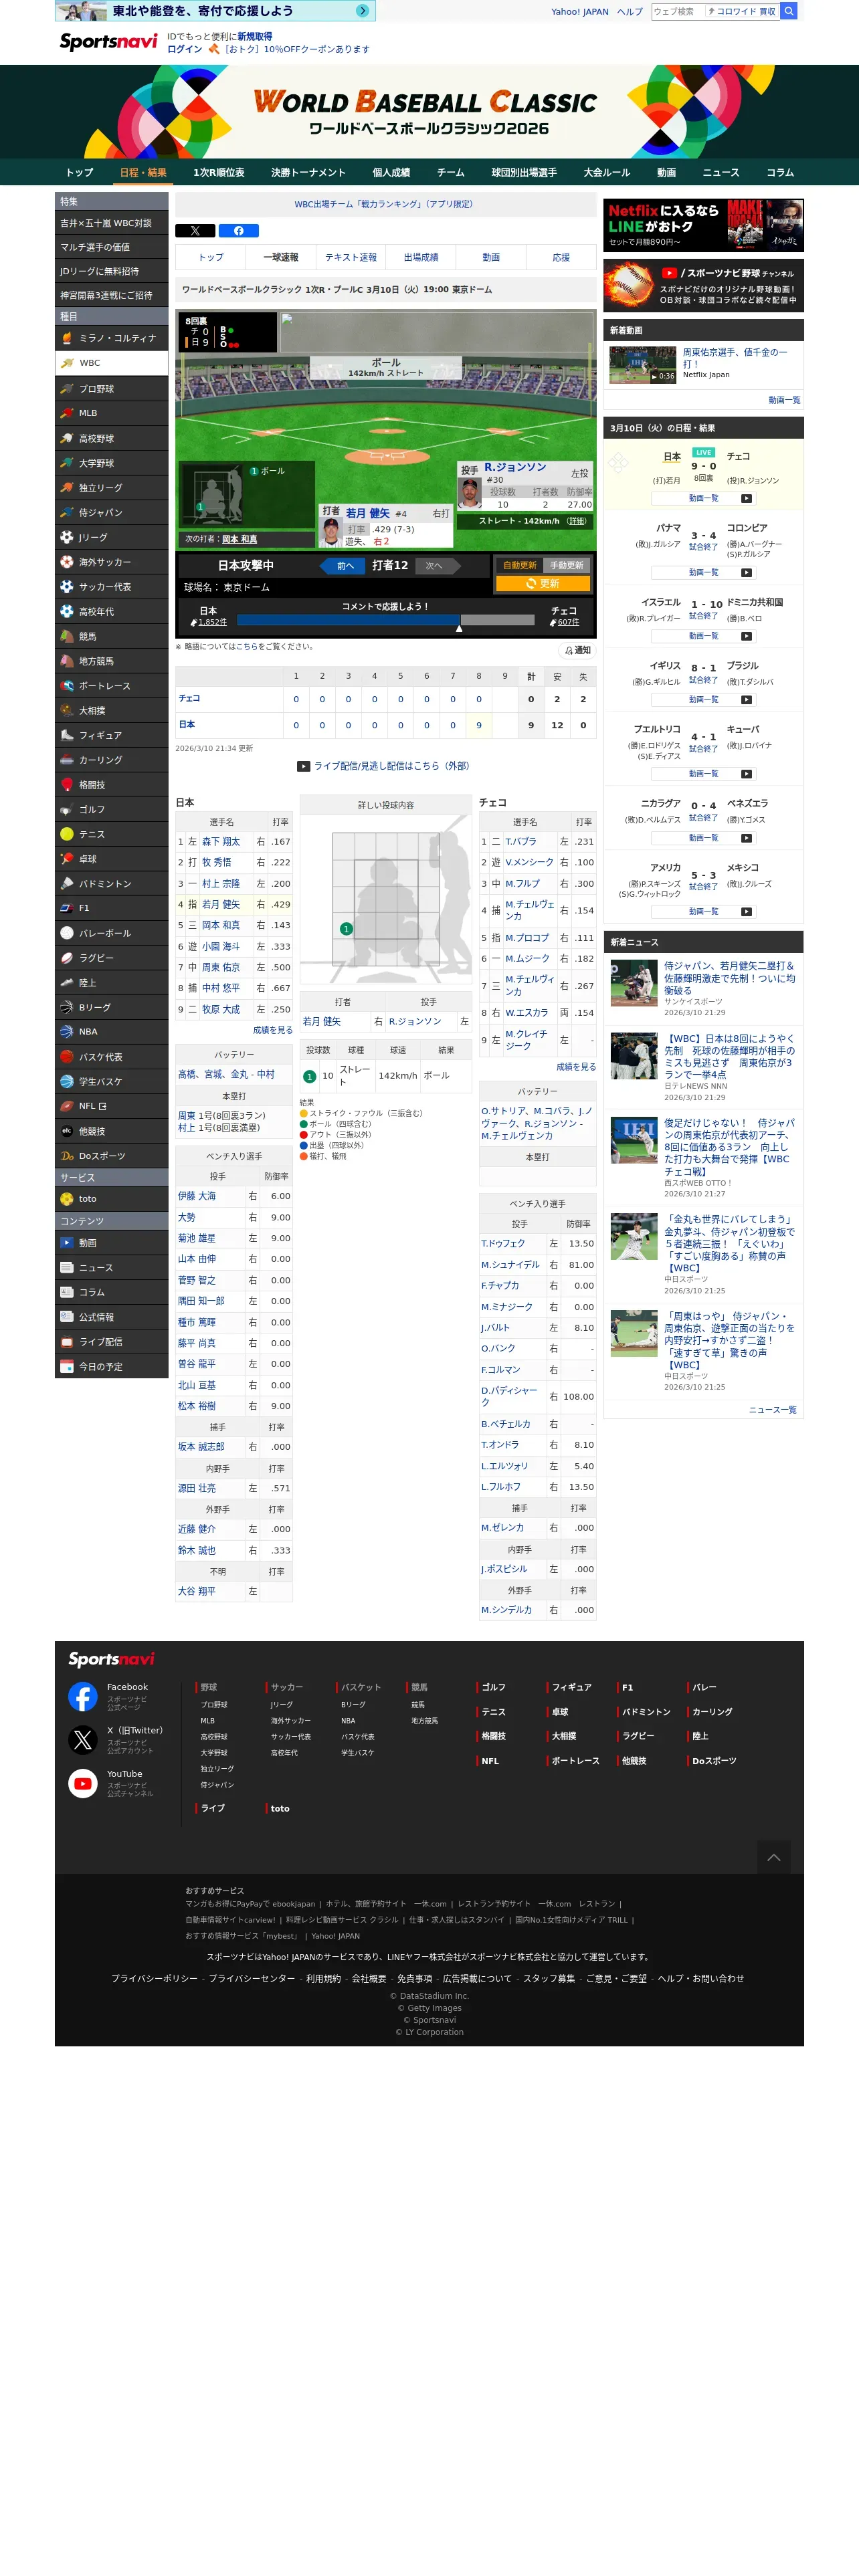The image size is (859, 2576).
Task: Open the 1次R順位表 navigation tab
Action: click(x=219, y=173)
